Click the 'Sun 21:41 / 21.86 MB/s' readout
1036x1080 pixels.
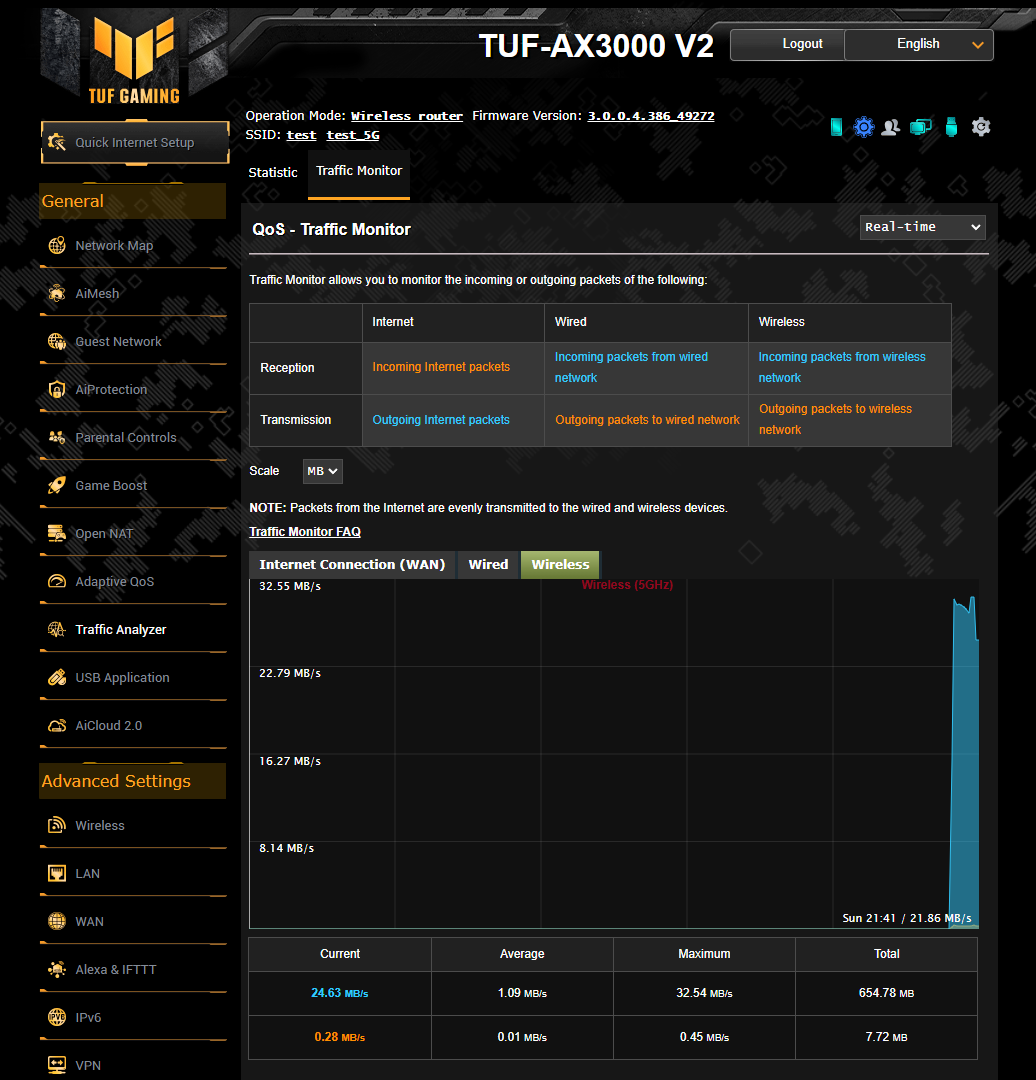906,918
